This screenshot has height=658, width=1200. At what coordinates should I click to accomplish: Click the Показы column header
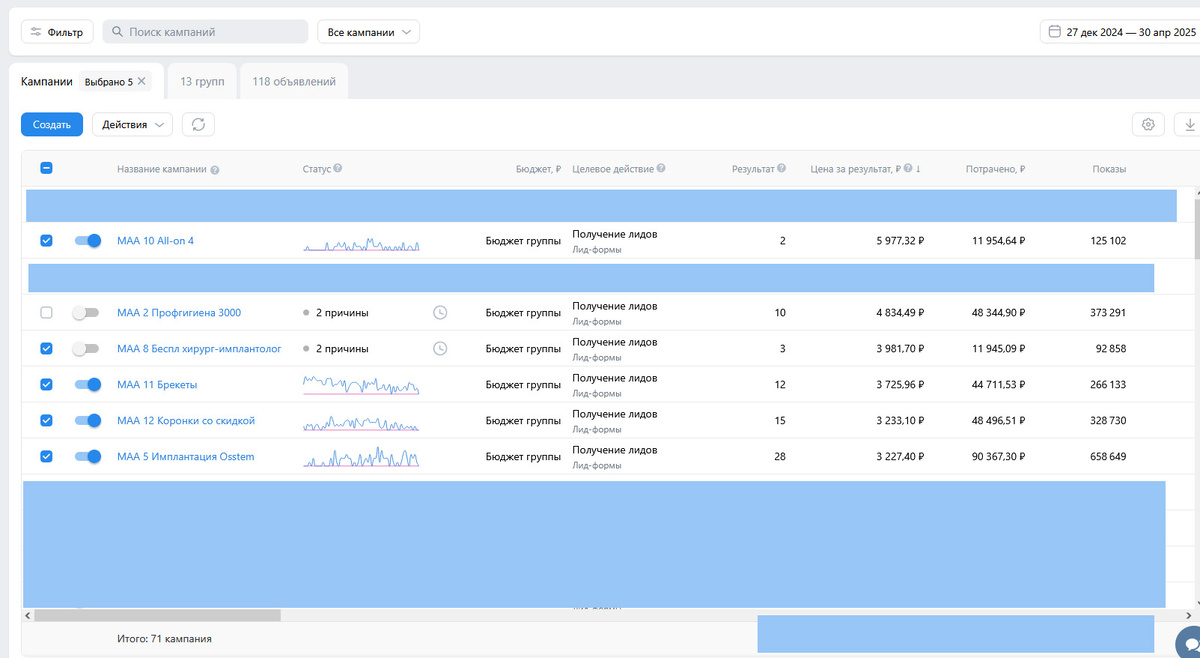[1109, 169]
